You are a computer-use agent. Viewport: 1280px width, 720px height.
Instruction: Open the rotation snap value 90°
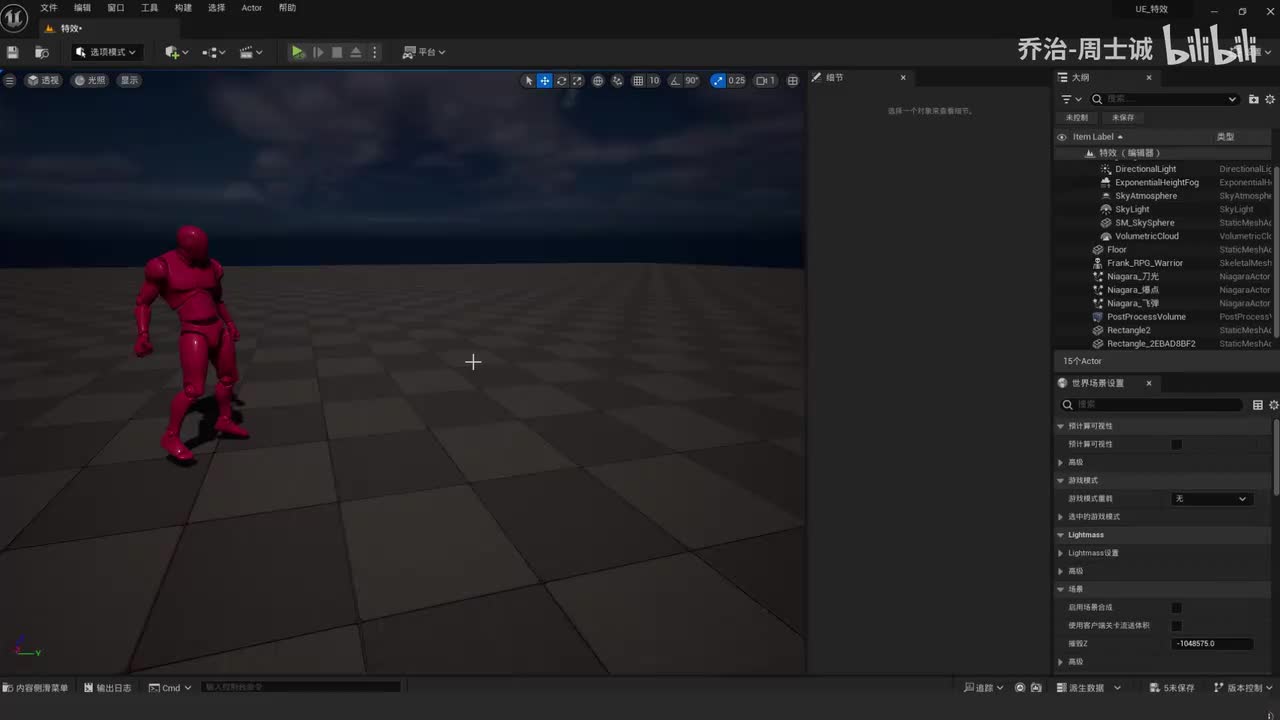point(692,81)
